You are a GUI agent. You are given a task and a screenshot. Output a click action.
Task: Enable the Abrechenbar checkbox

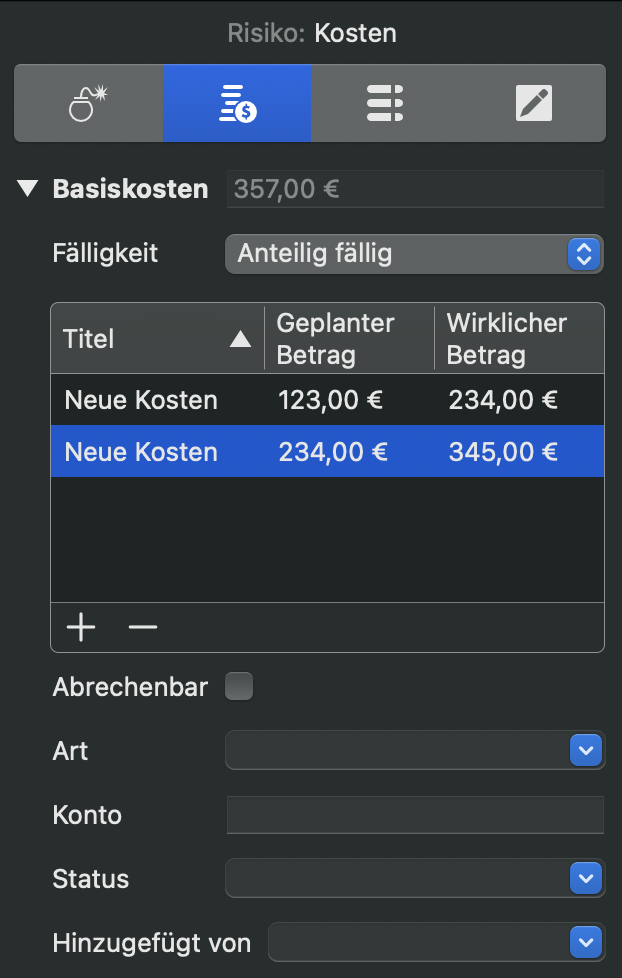point(238,686)
